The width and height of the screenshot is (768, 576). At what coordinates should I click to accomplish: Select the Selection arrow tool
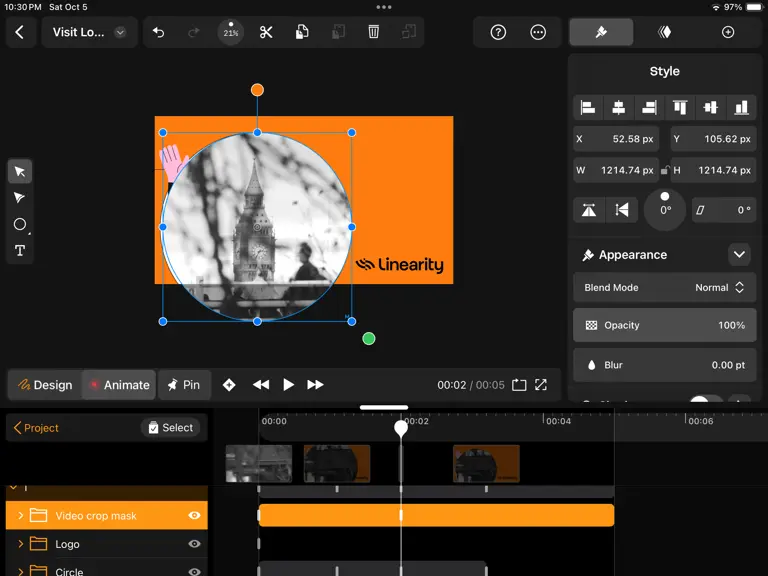[x=20, y=171]
